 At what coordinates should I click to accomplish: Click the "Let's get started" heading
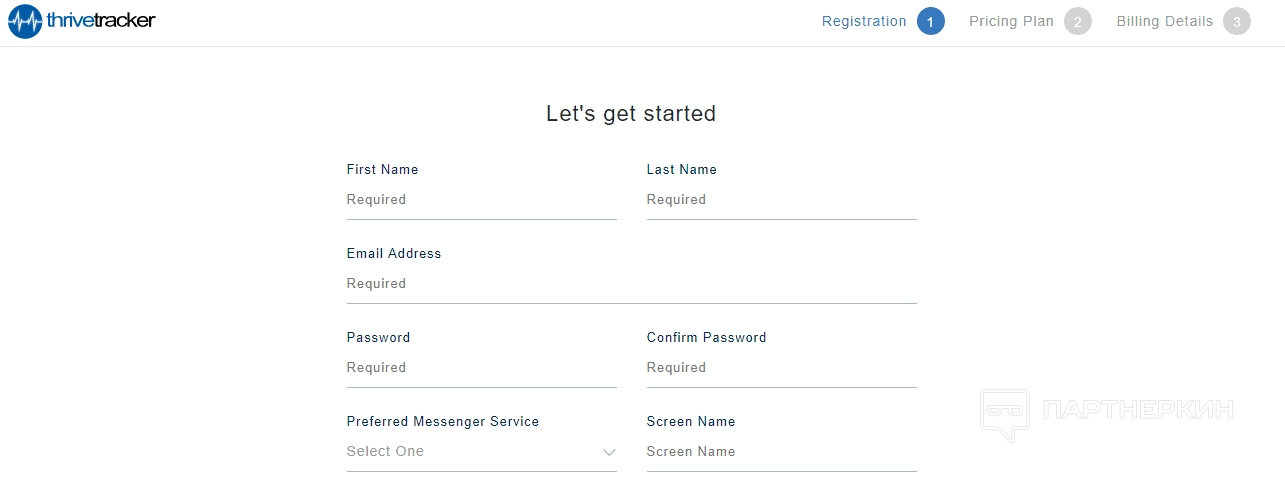click(x=631, y=114)
